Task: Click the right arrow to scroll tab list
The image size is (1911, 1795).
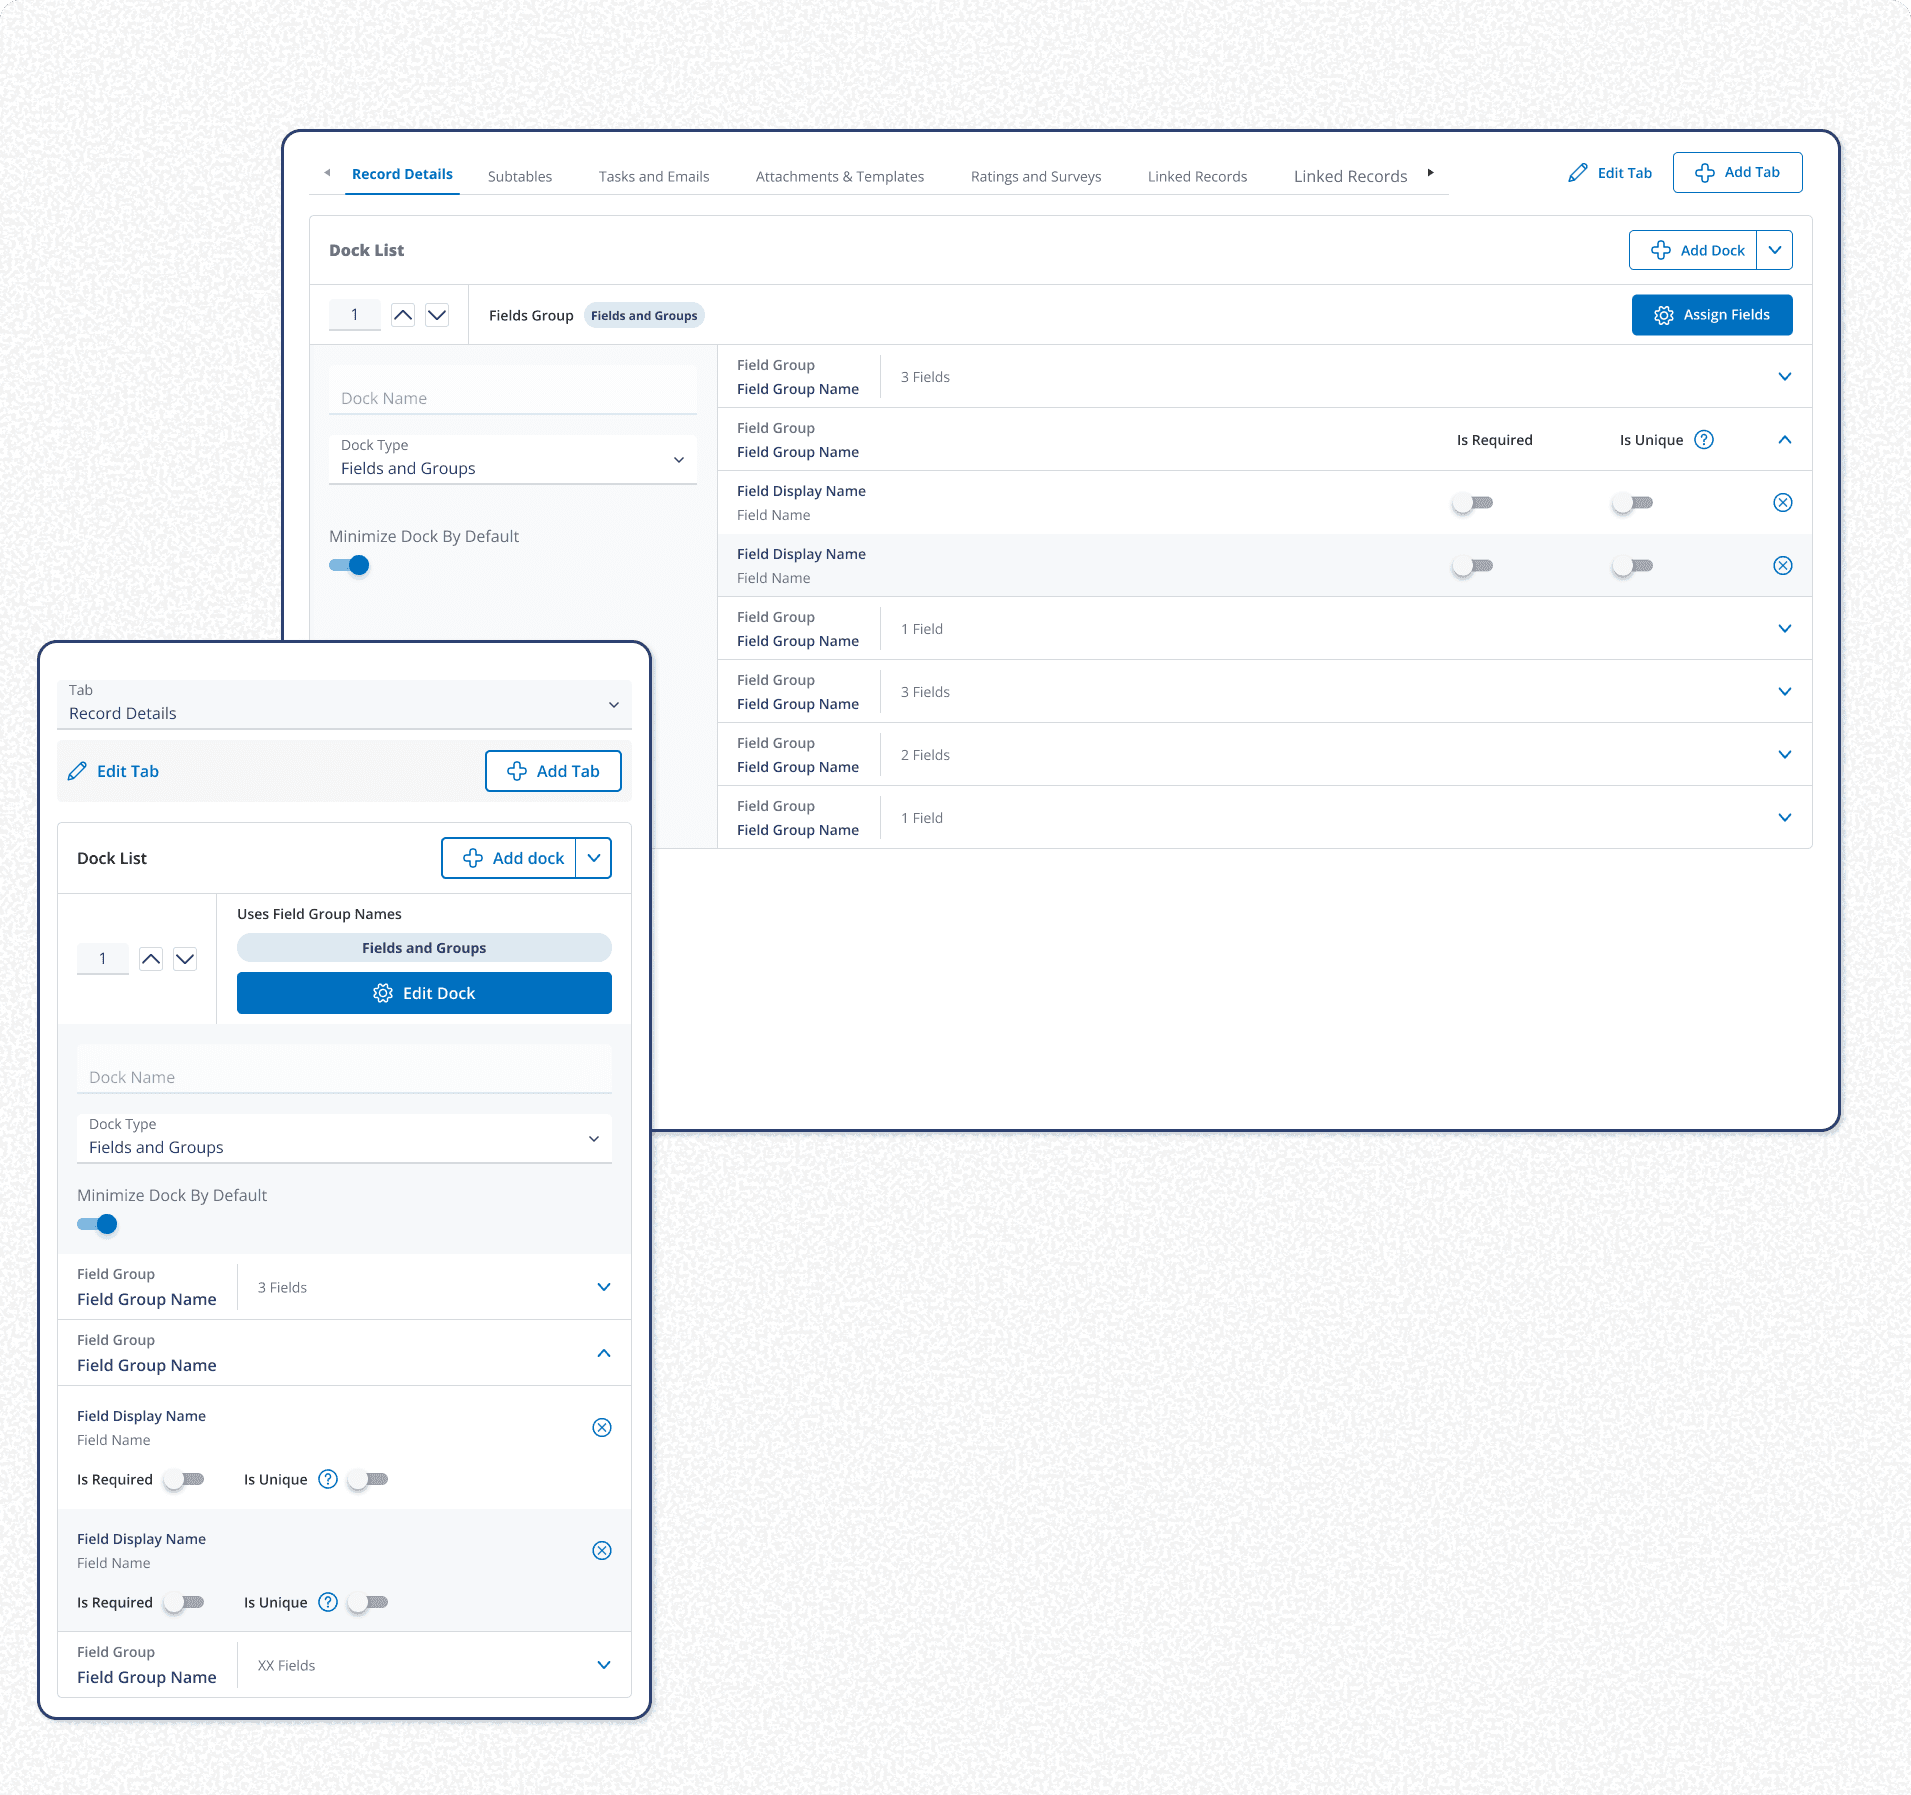Action: 1431,172
